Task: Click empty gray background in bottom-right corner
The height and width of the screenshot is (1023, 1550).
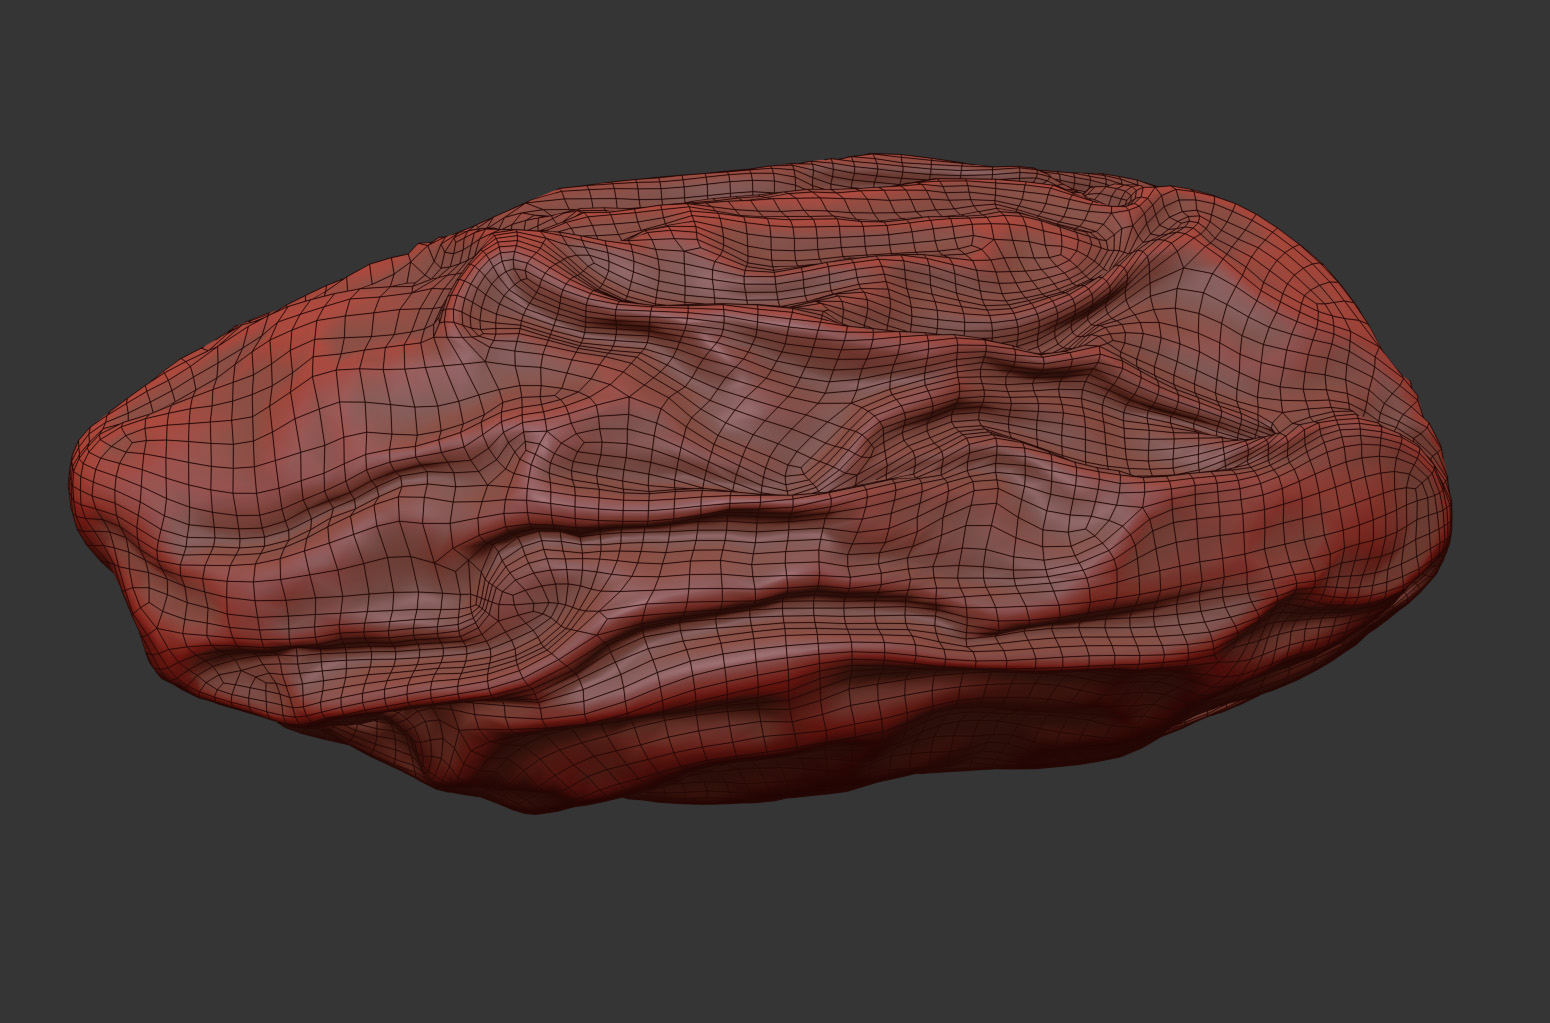Action: tap(1480, 960)
